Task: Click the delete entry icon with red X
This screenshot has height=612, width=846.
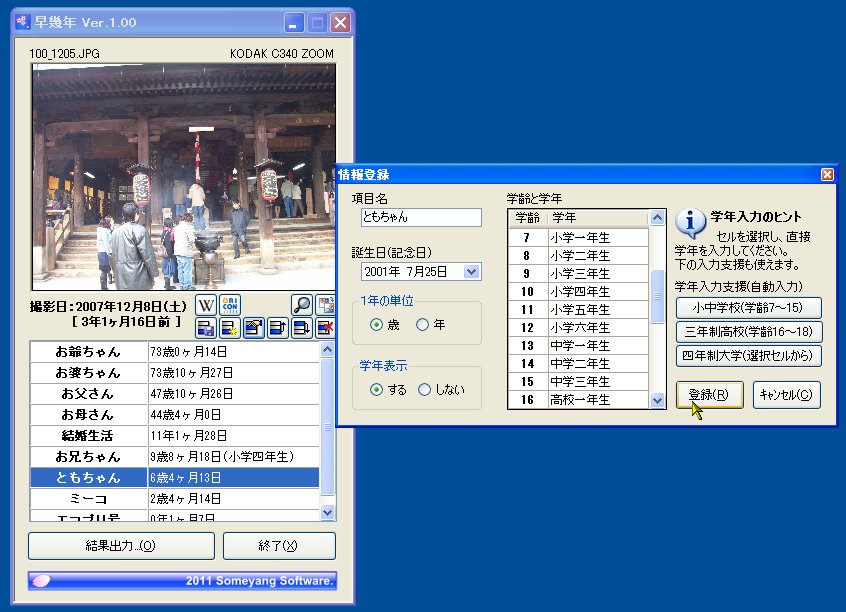Action: (x=325, y=328)
